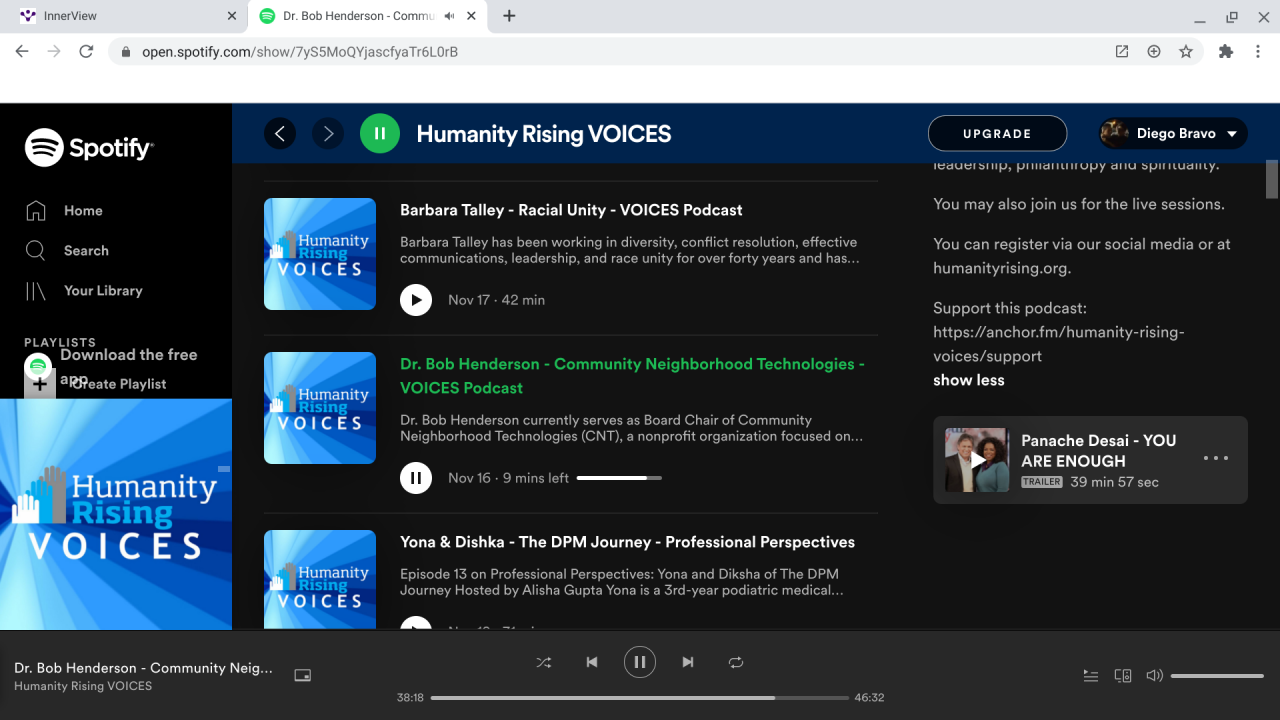This screenshot has width=1280, height=720.
Task: View site info via padlock icon
Action: pyautogui.click(x=126, y=52)
